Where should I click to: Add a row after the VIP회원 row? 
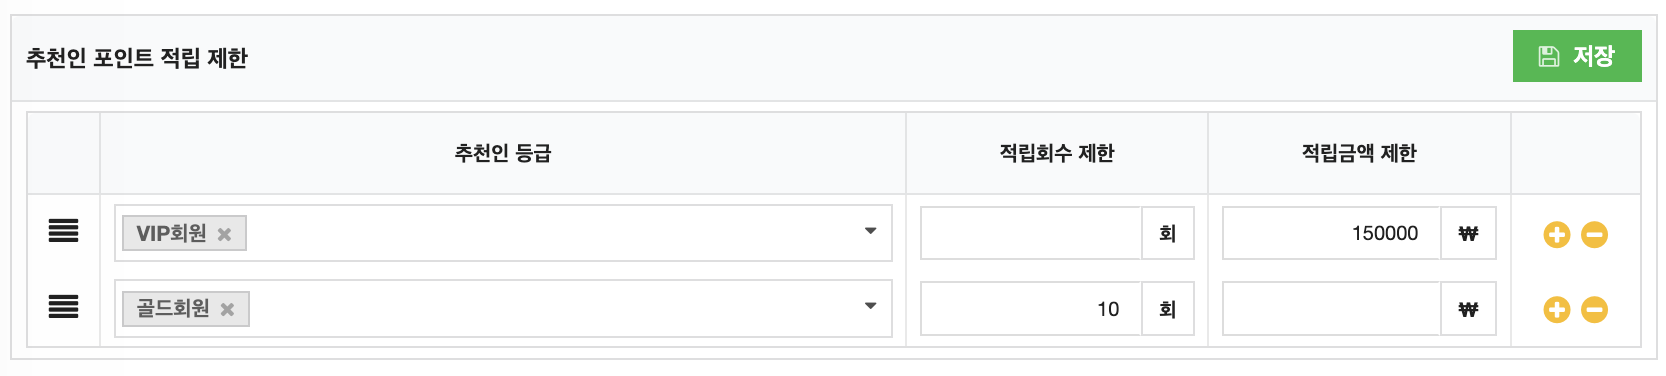click(x=1556, y=235)
